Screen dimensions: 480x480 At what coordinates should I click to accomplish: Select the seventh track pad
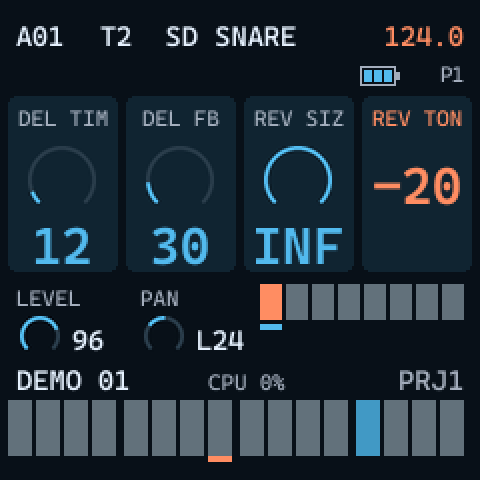(x=427, y=302)
